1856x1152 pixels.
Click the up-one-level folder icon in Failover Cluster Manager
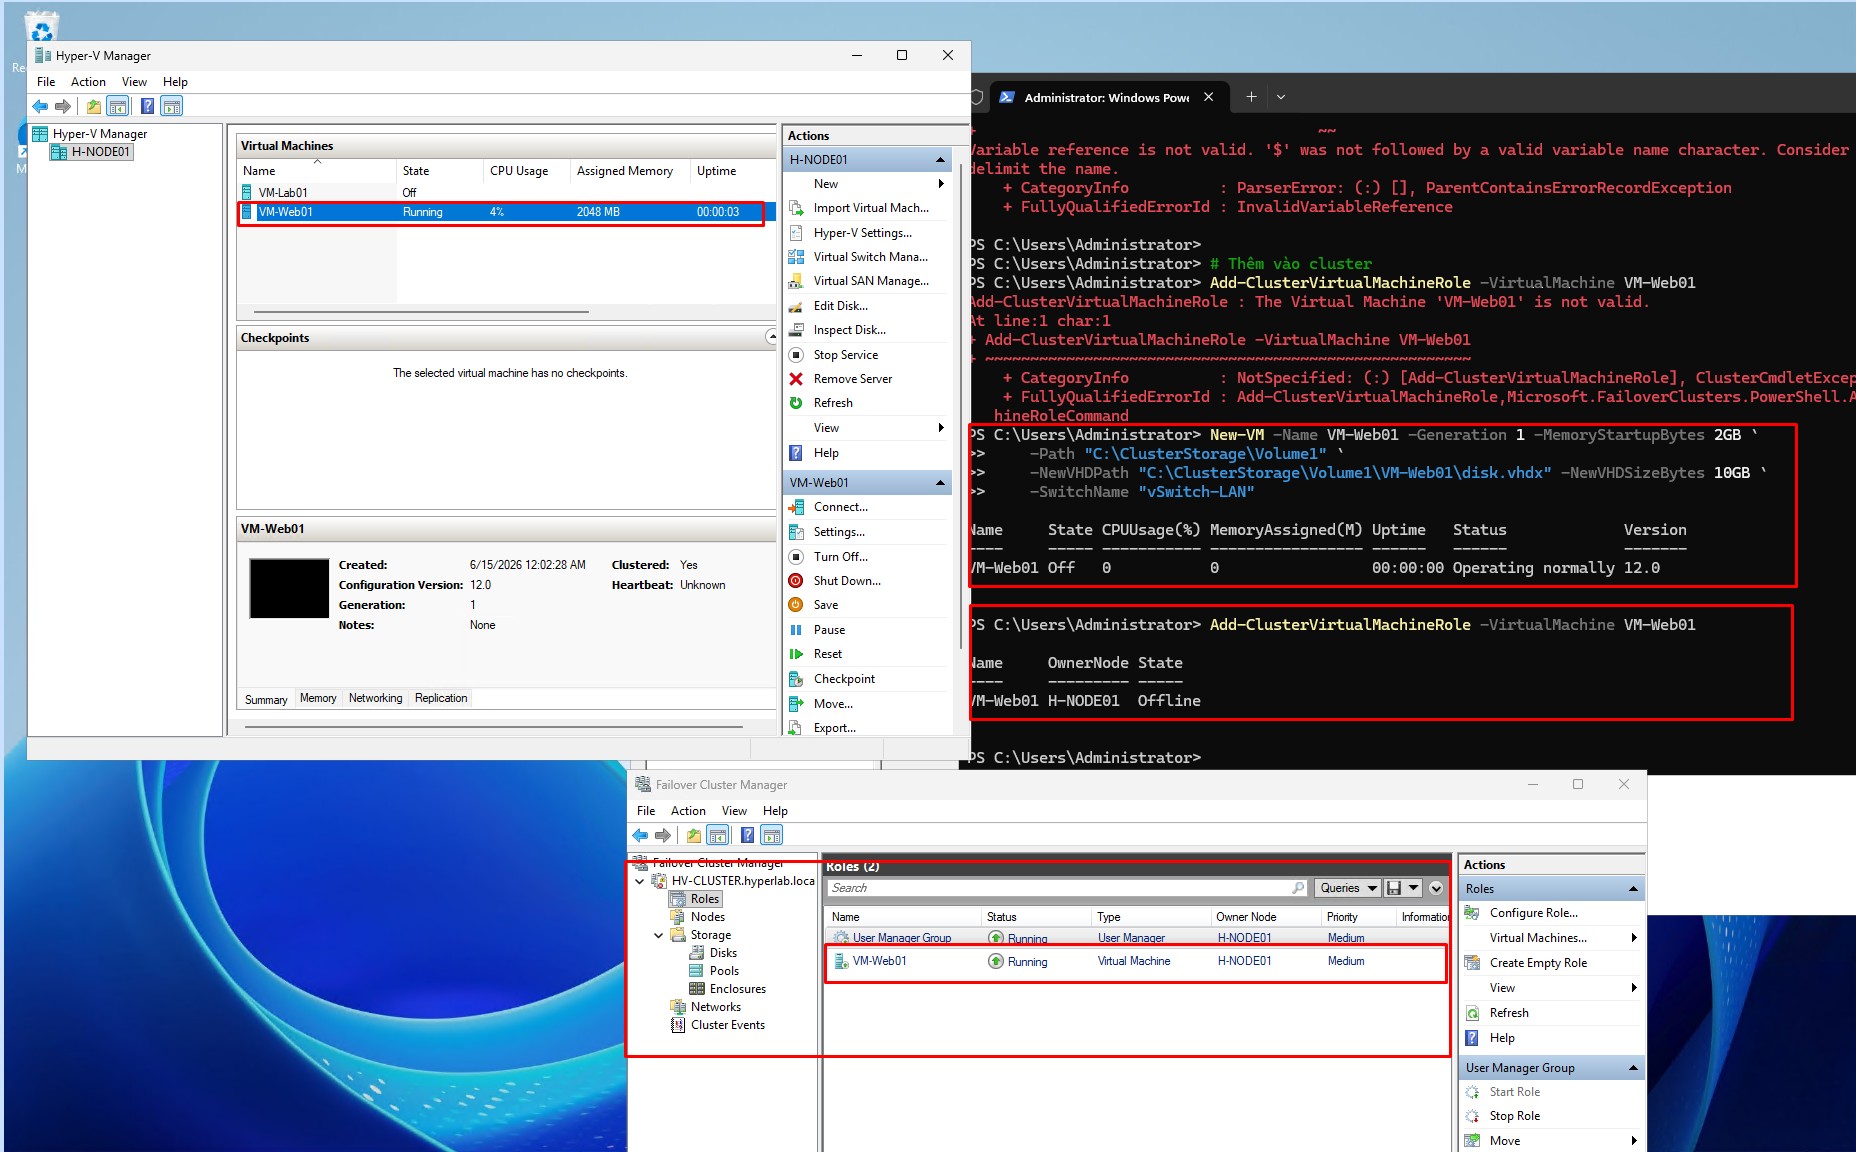(x=694, y=835)
